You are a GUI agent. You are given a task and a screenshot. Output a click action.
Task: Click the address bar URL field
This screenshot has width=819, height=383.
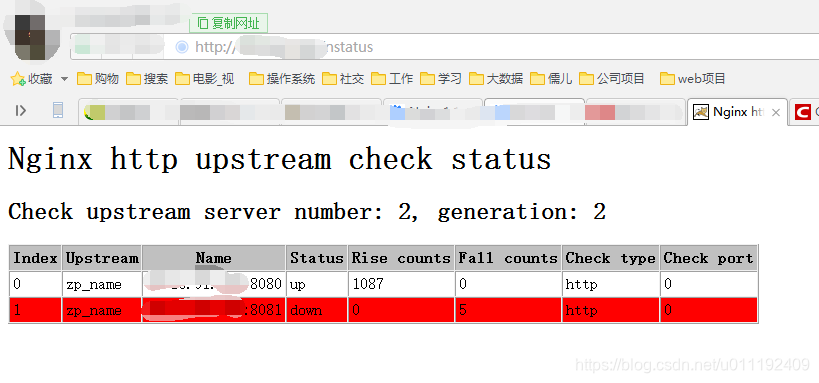[444, 47]
